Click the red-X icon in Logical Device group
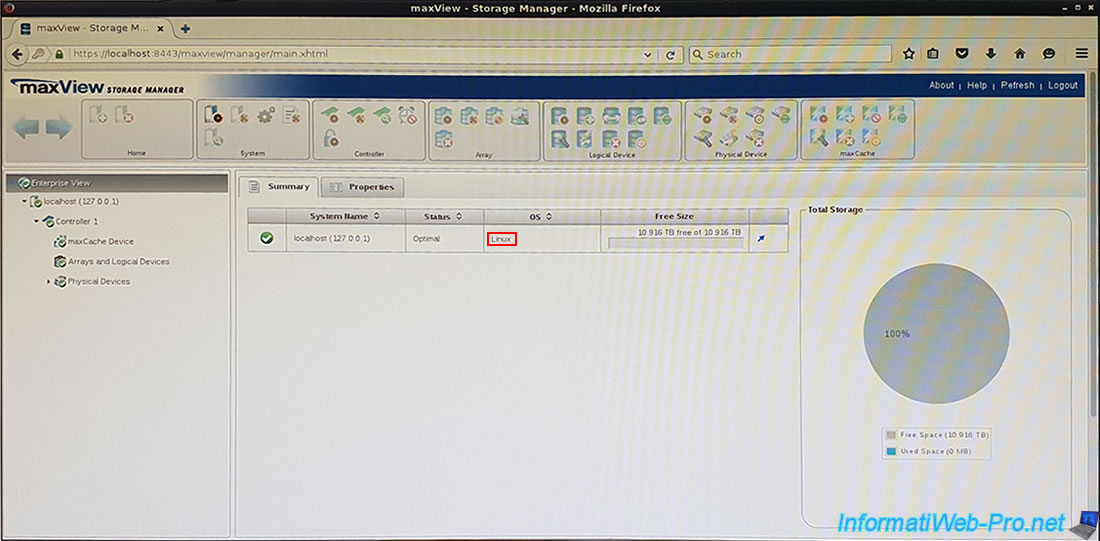This screenshot has height=541, width=1100. click(x=611, y=138)
